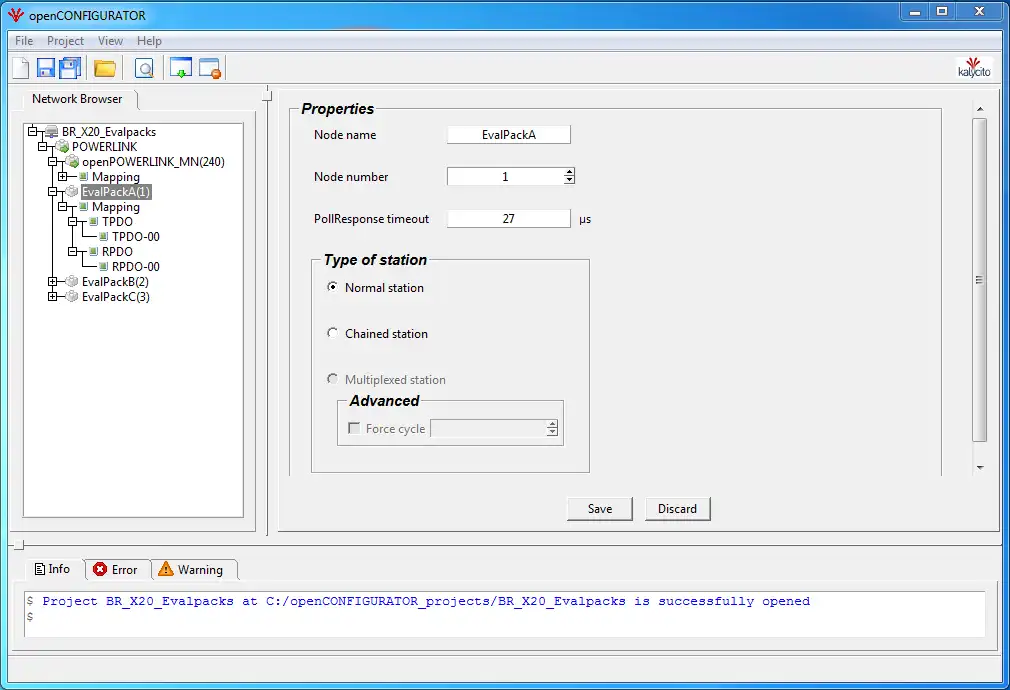Screen dimensions: 1010x690
Task: Click the Discard button
Action: tap(677, 509)
